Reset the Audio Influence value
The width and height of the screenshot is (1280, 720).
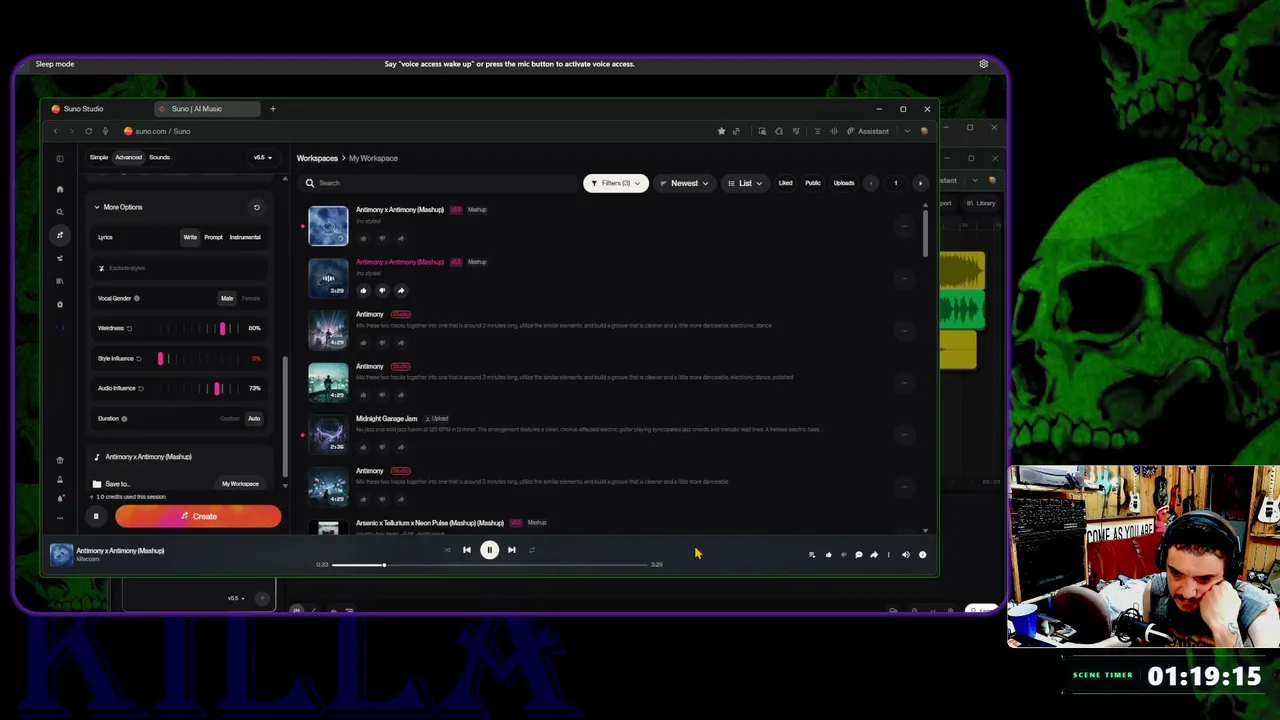tap(140, 388)
